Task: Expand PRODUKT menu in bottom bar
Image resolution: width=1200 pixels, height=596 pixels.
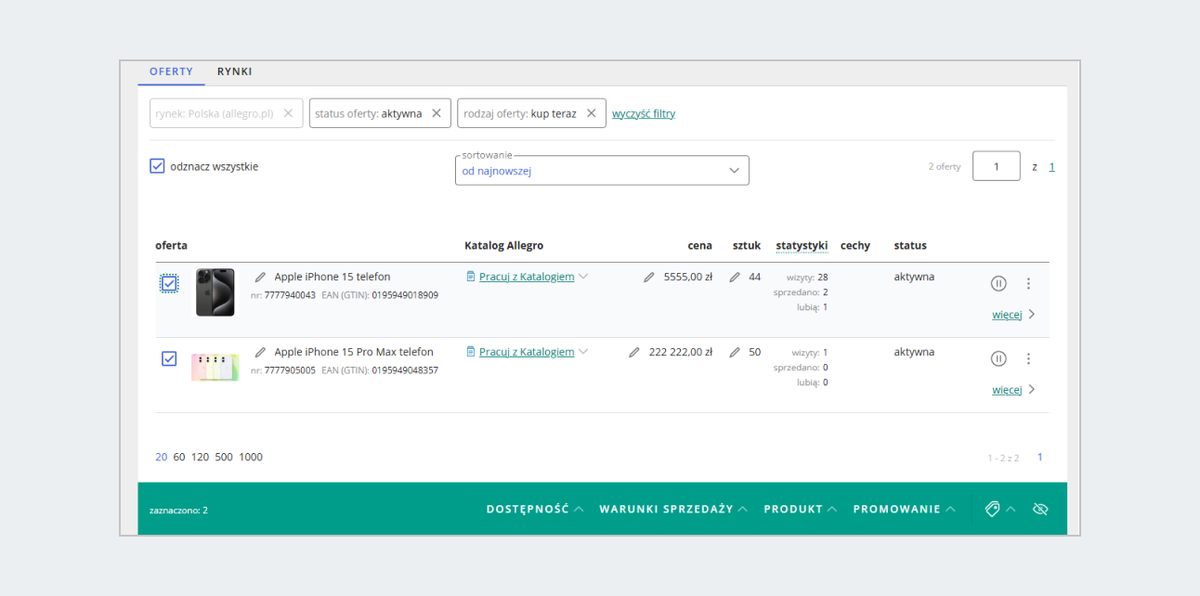Action: click(x=801, y=509)
